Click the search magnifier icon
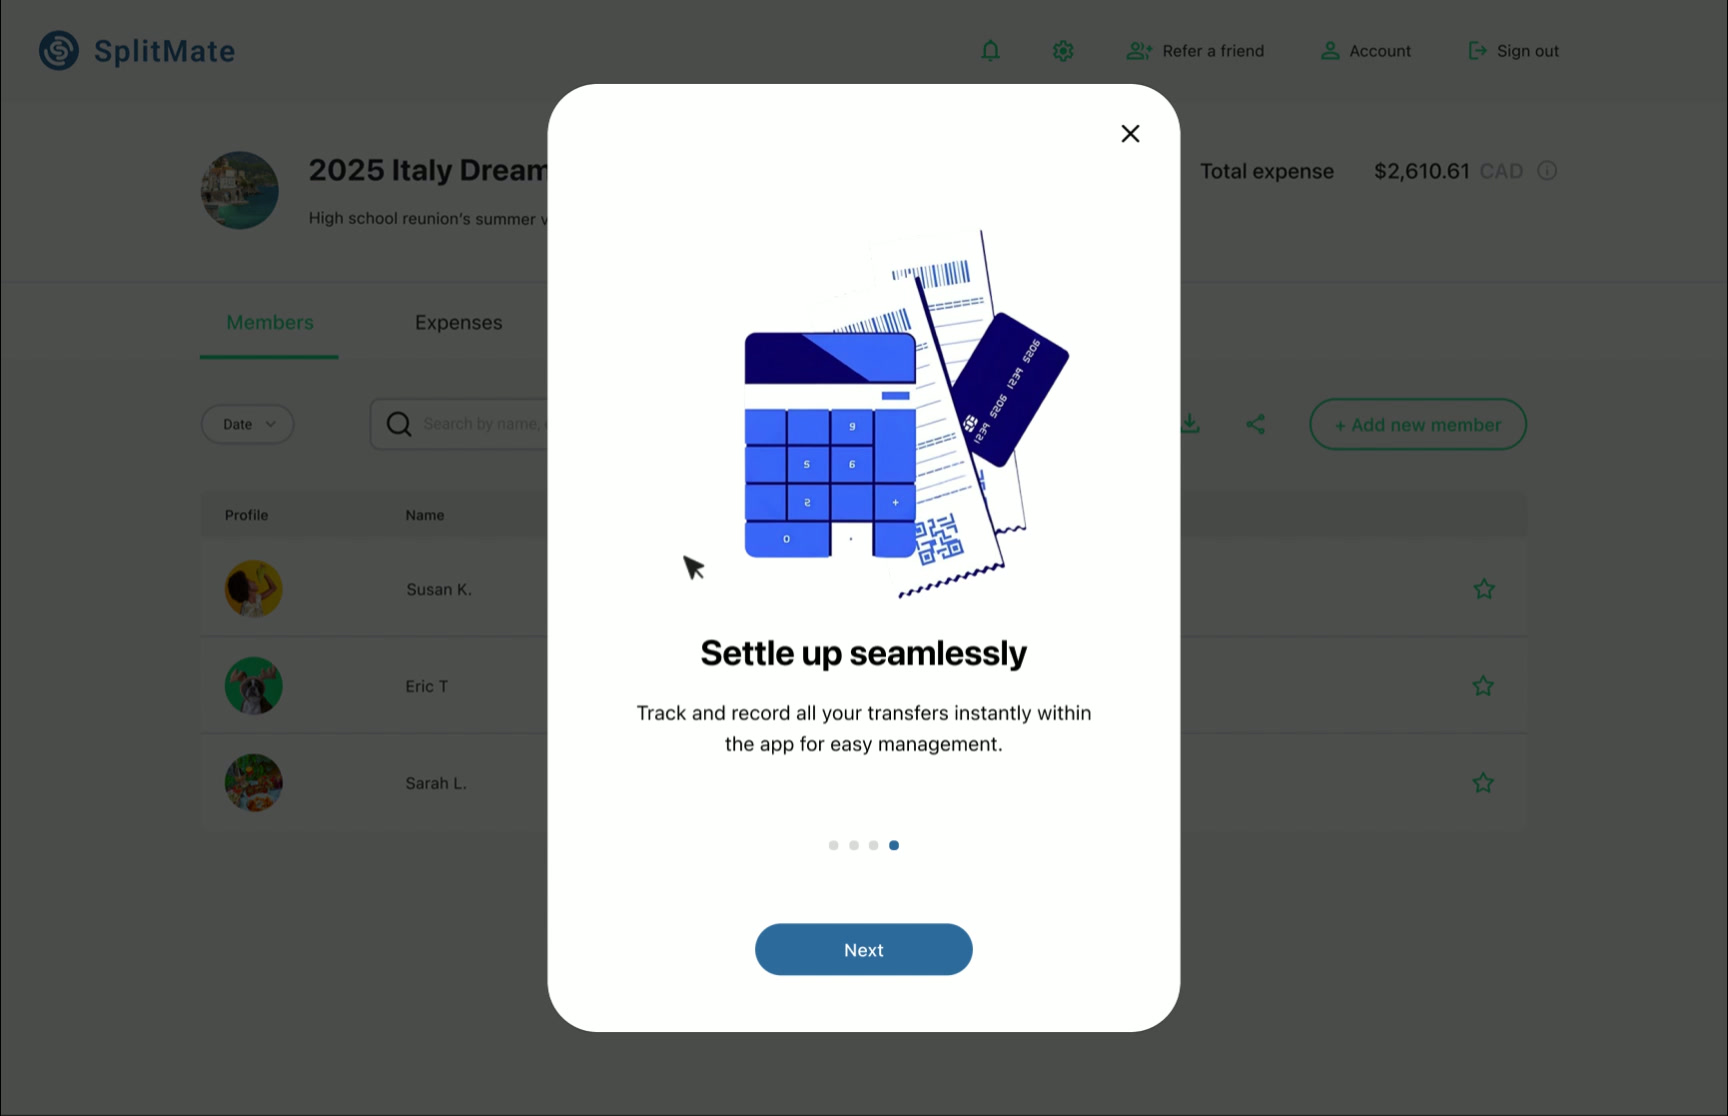1728x1116 pixels. pyautogui.click(x=399, y=424)
